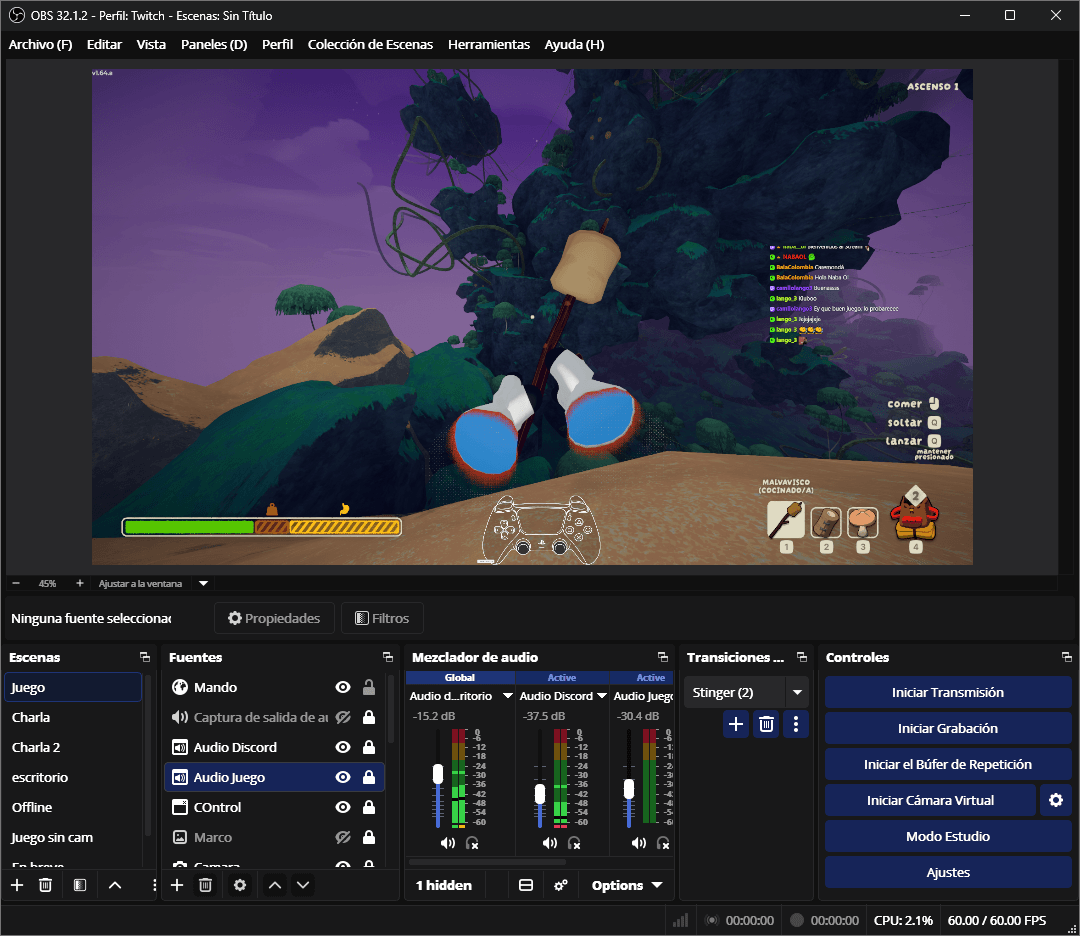The width and height of the screenshot is (1080, 936).
Task: Mute the Audio Discord channel speaker
Action: [550, 843]
